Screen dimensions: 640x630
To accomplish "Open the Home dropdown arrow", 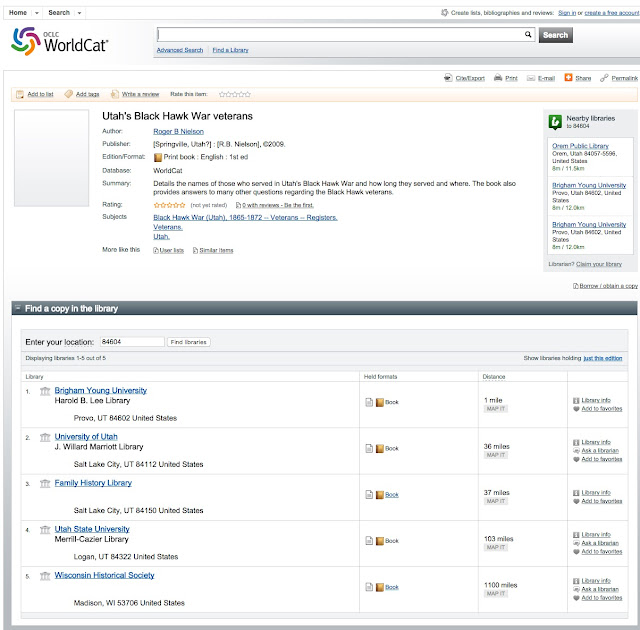I will 37,13.
